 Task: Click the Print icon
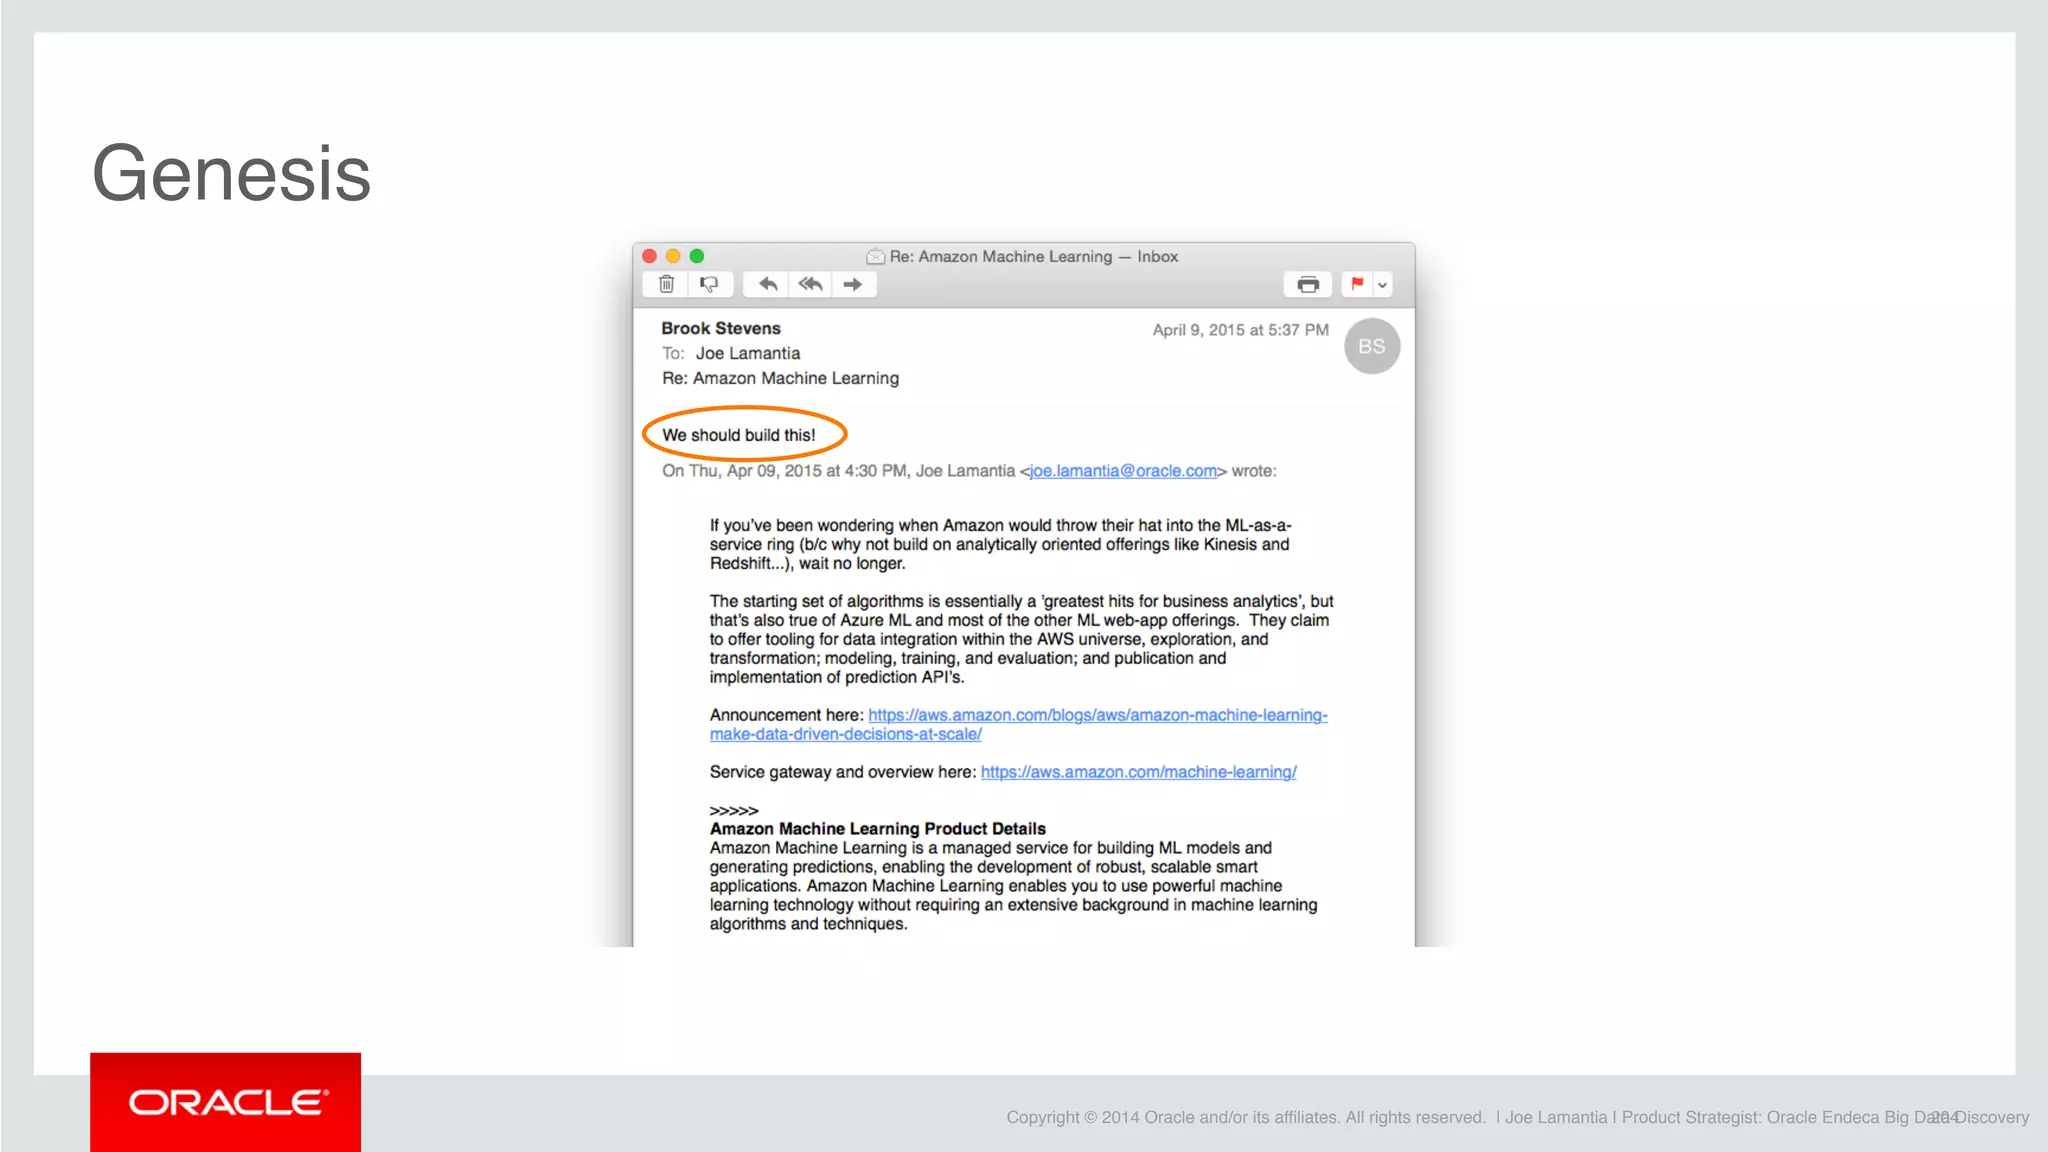click(1307, 285)
